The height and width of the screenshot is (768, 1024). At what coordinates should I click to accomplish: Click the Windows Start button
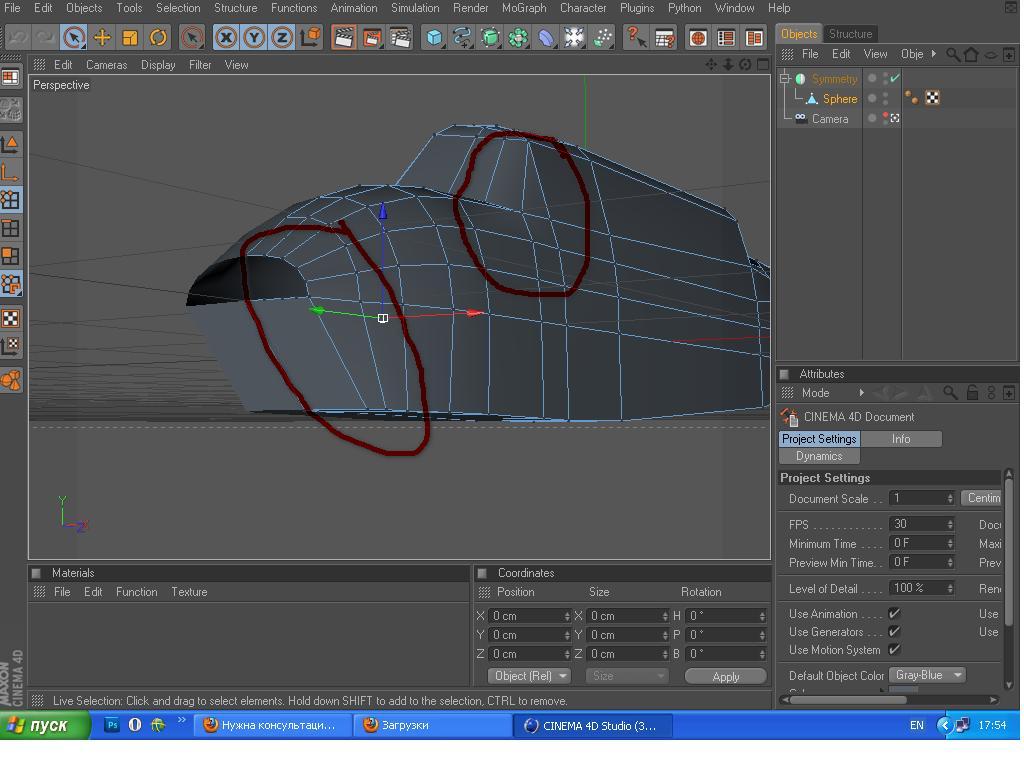tap(38, 725)
